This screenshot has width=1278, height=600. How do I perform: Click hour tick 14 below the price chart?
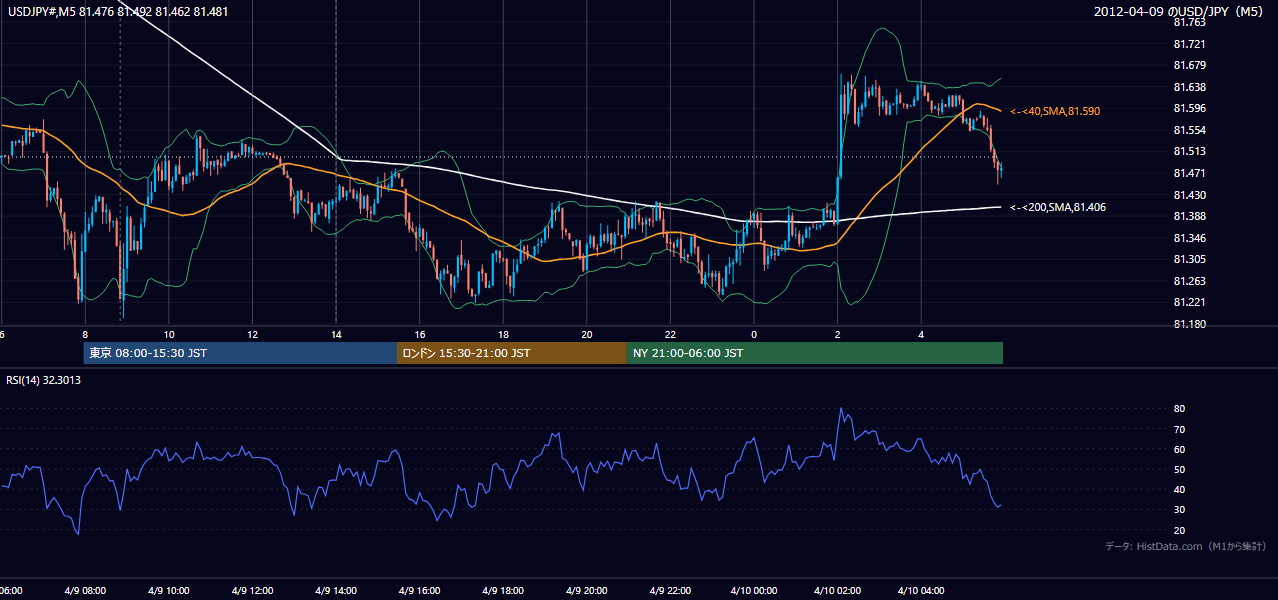coord(336,334)
